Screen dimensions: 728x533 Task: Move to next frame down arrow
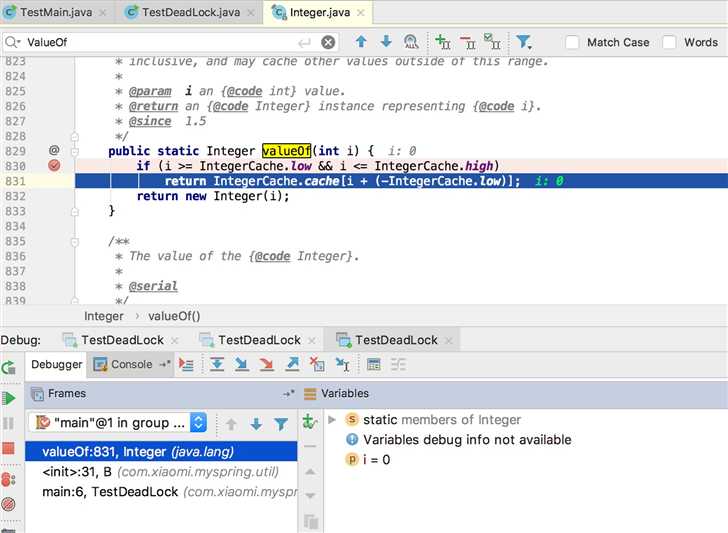point(256,424)
